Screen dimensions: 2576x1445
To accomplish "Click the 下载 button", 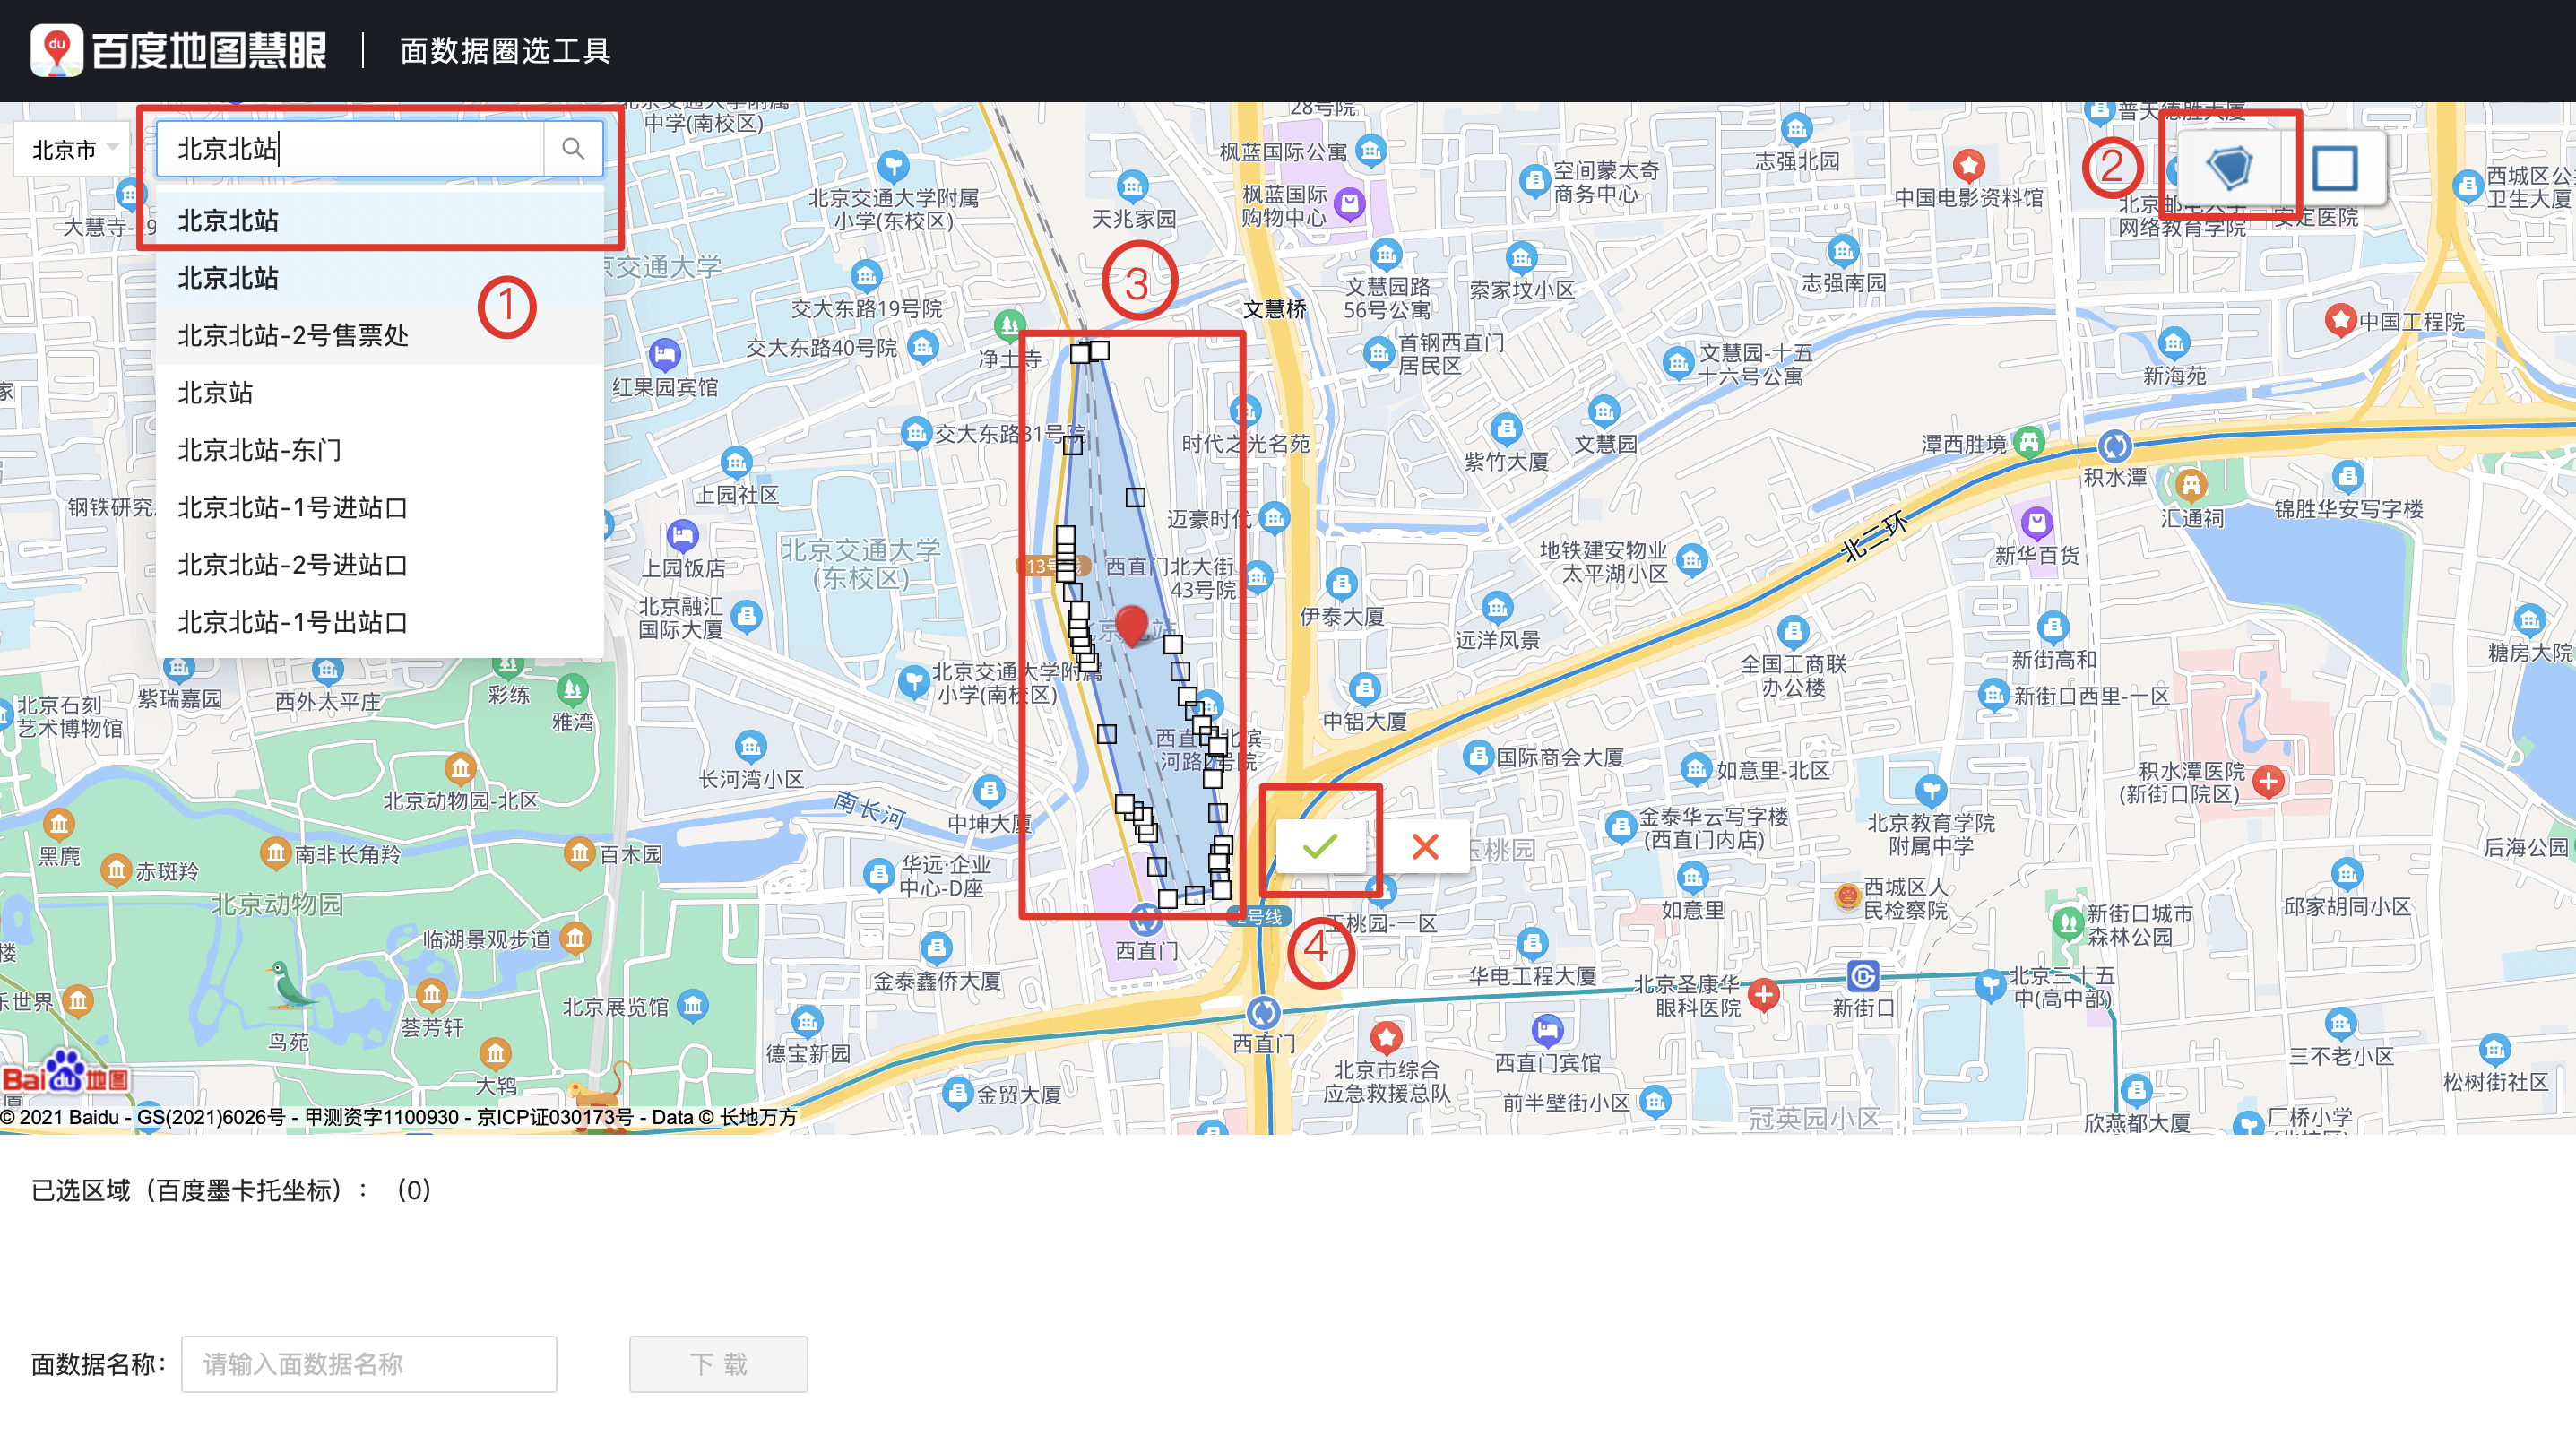I will (x=718, y=1364).
